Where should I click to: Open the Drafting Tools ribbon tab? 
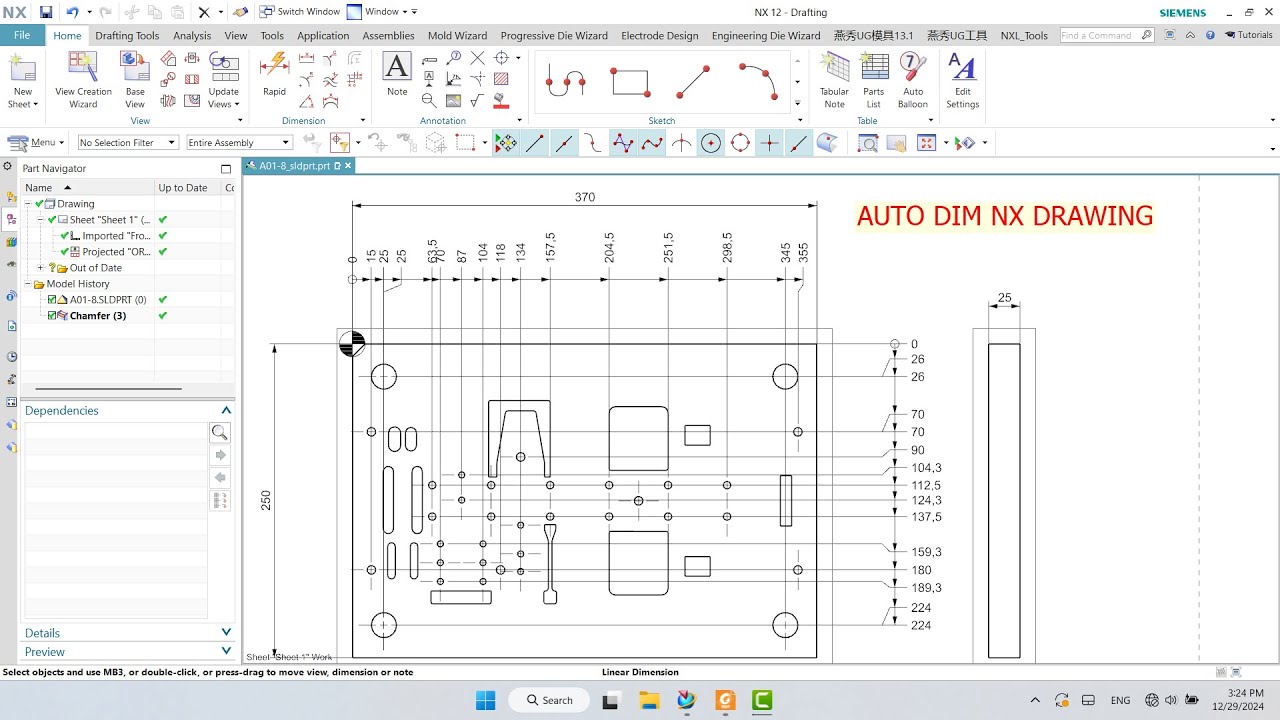coord(127,35)
